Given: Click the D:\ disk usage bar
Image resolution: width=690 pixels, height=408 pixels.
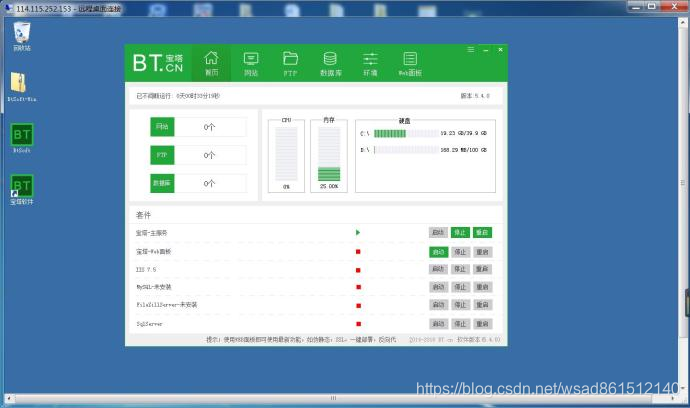Looking at the screenshot, I should tap(406, 150).
